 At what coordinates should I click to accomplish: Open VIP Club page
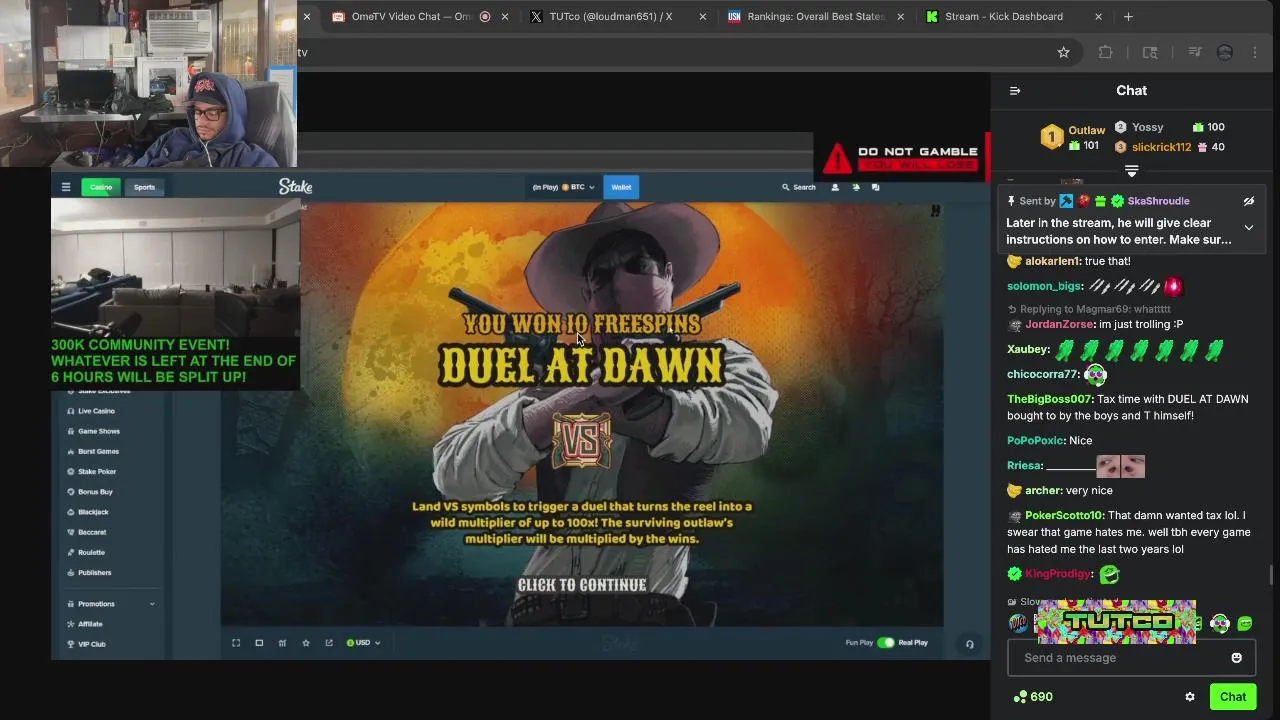[x=91, y=644]
